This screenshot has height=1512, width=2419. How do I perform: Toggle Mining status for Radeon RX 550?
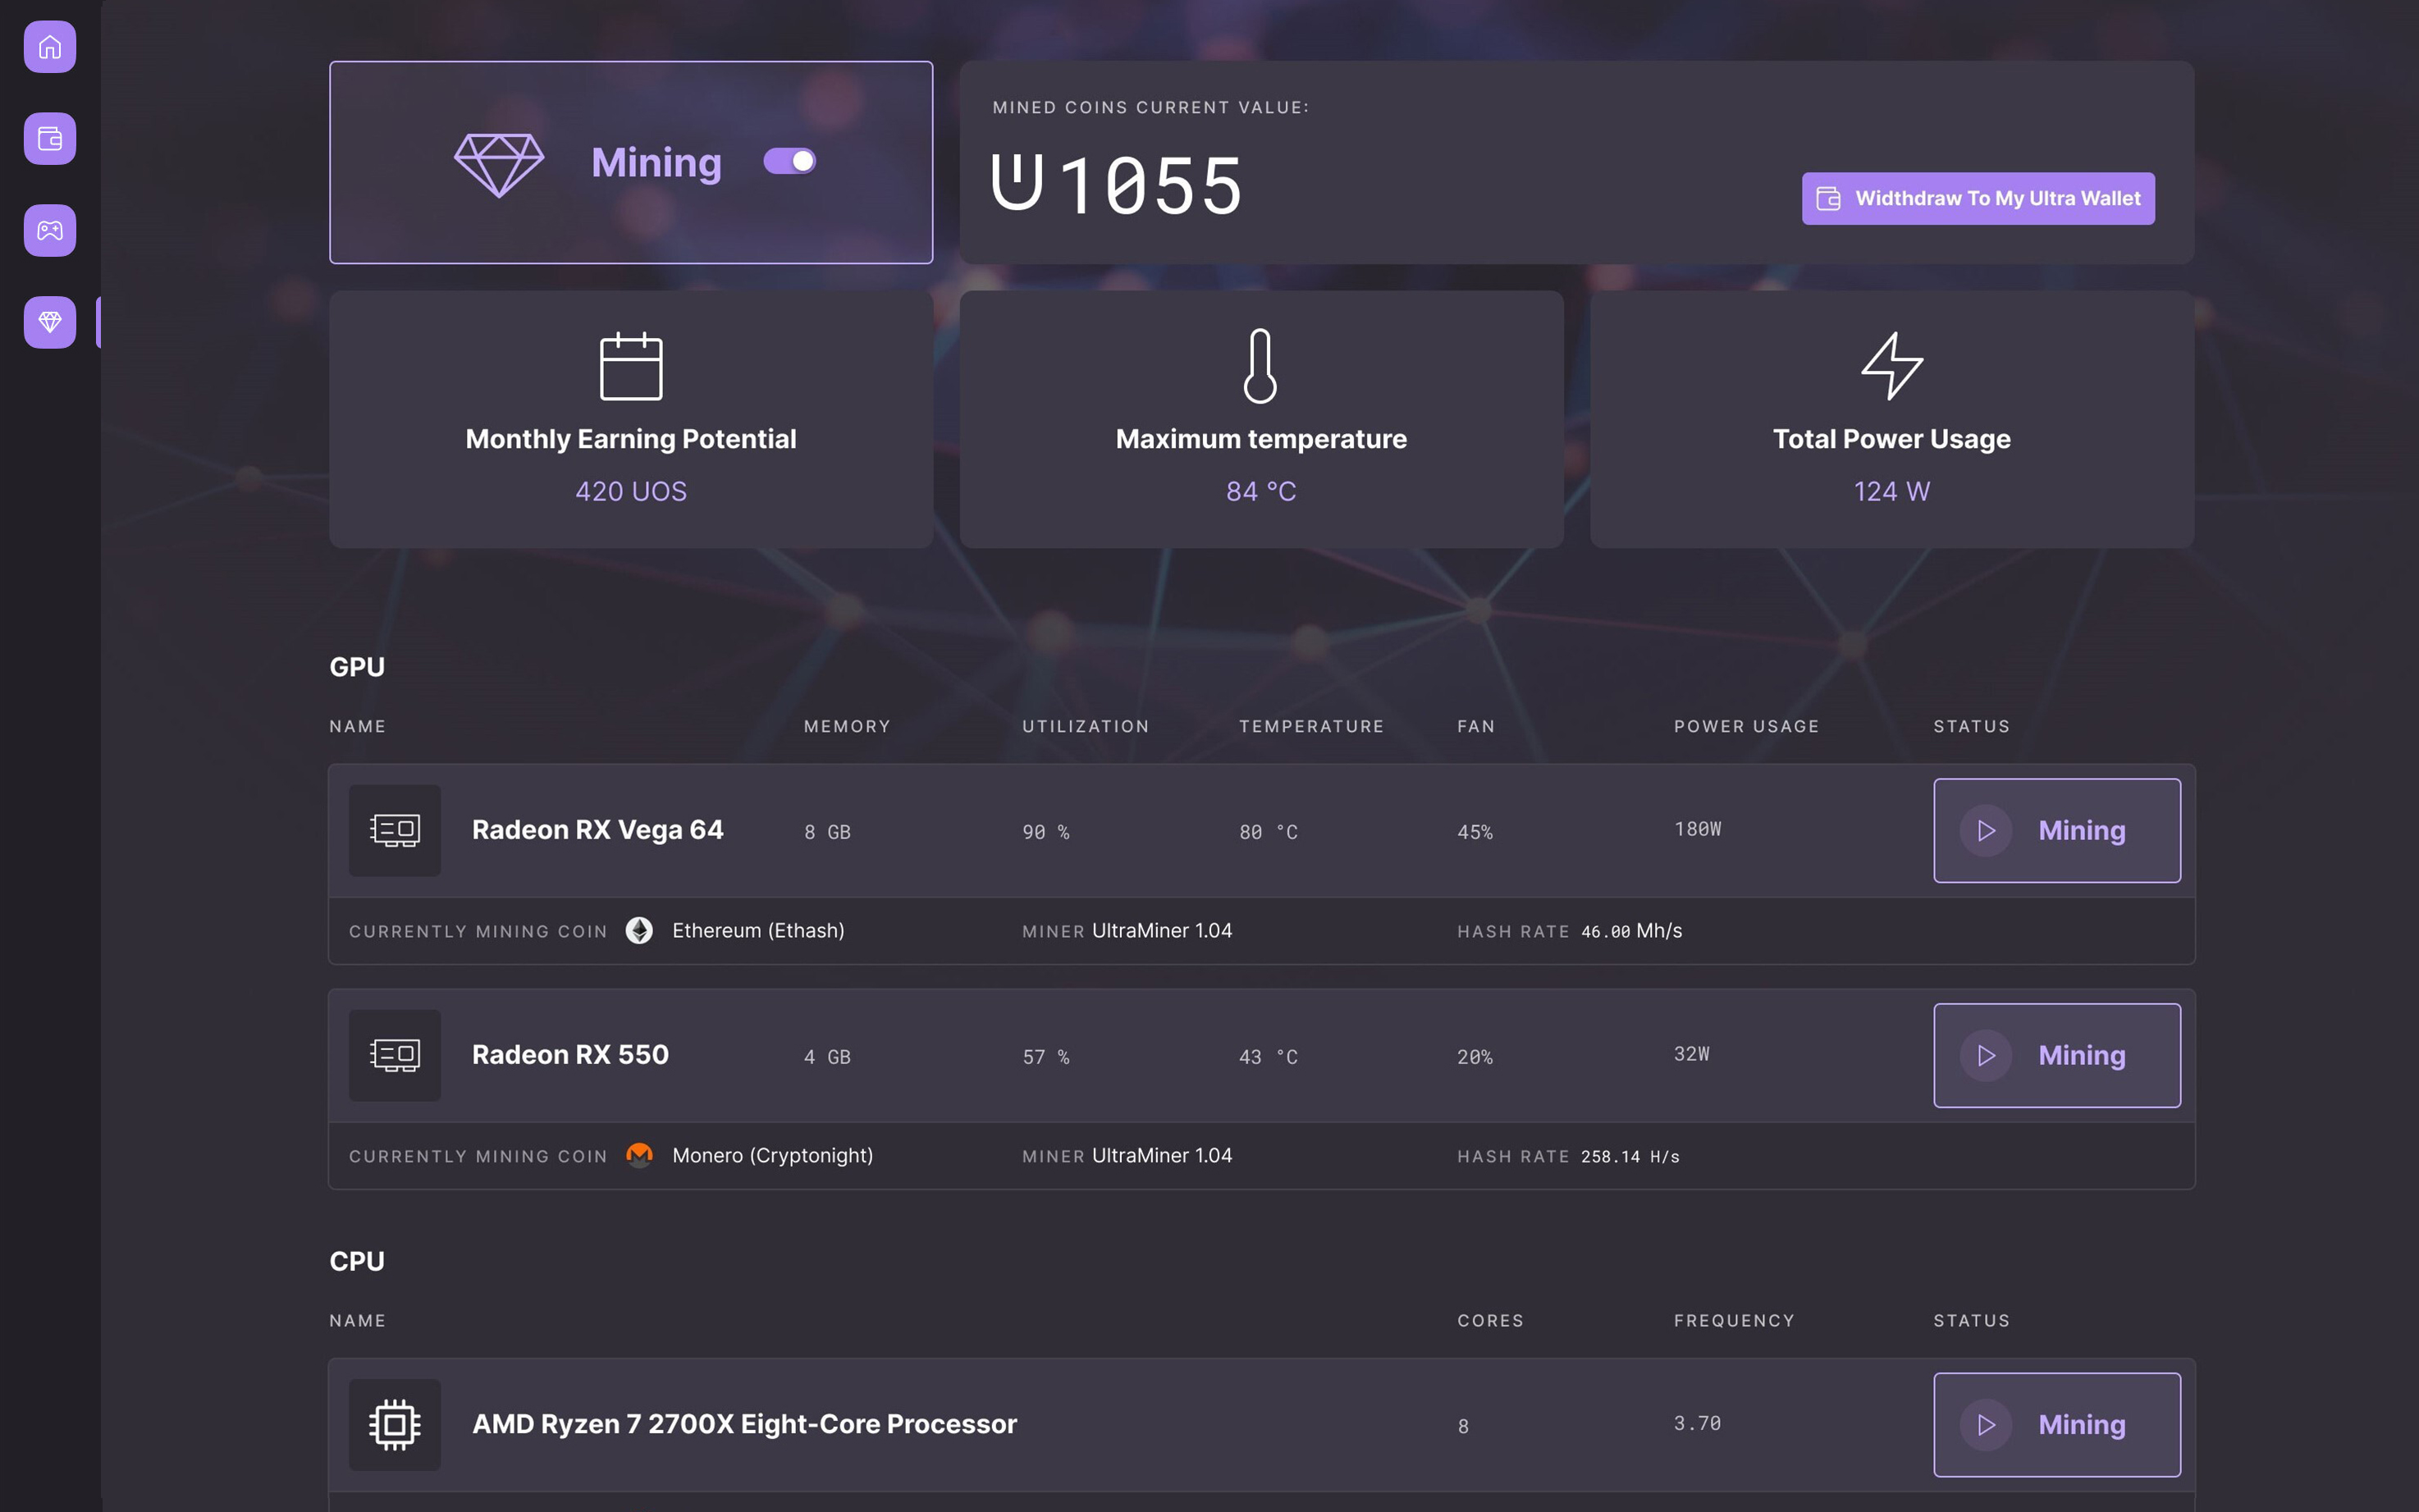(2056, 1056)
